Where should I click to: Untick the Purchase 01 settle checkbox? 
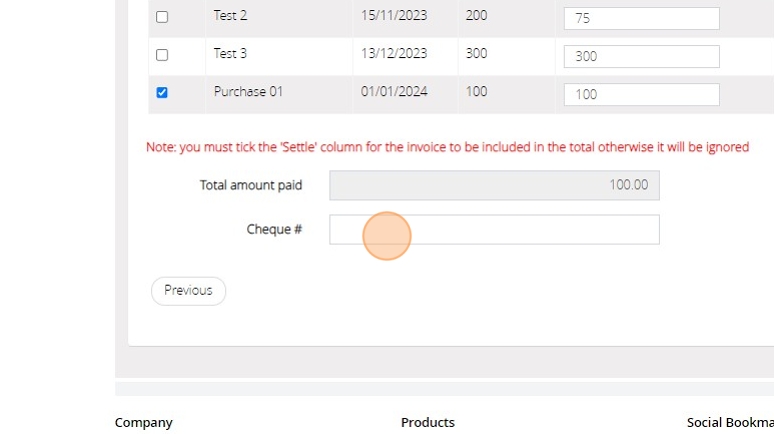162,93
